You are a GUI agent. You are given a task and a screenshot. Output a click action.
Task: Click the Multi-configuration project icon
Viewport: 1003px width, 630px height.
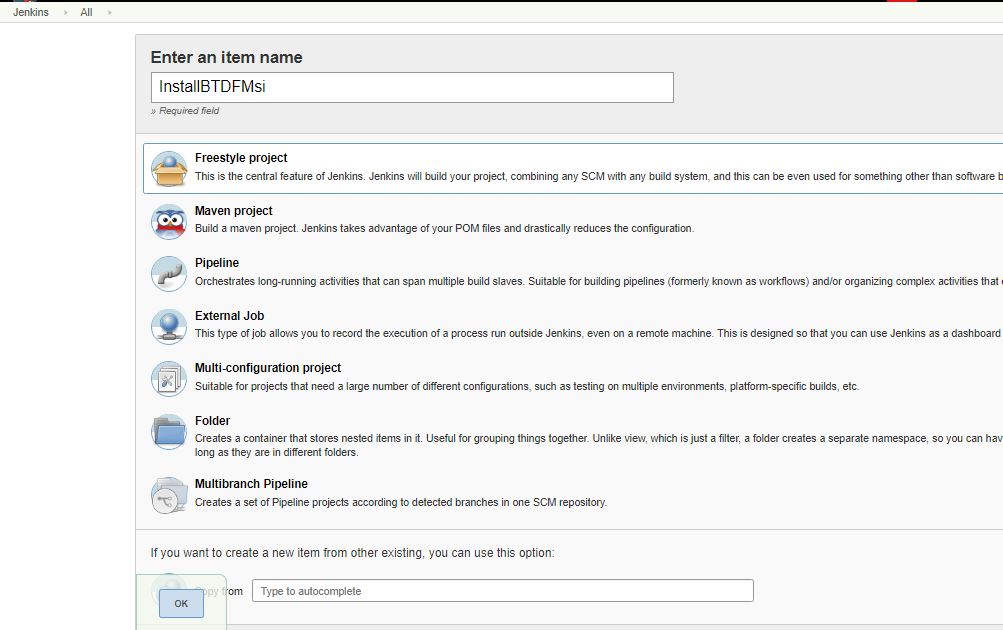pos(169,379)
